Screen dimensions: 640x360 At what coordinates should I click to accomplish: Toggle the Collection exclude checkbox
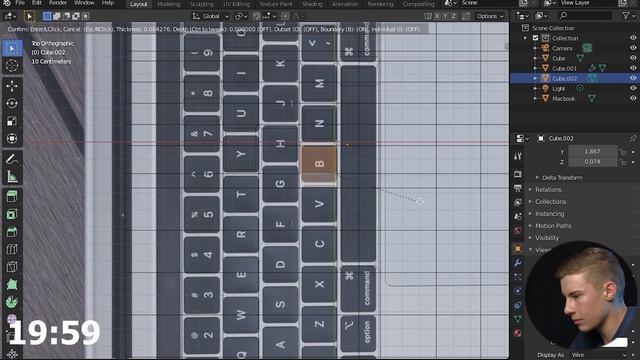536,38
